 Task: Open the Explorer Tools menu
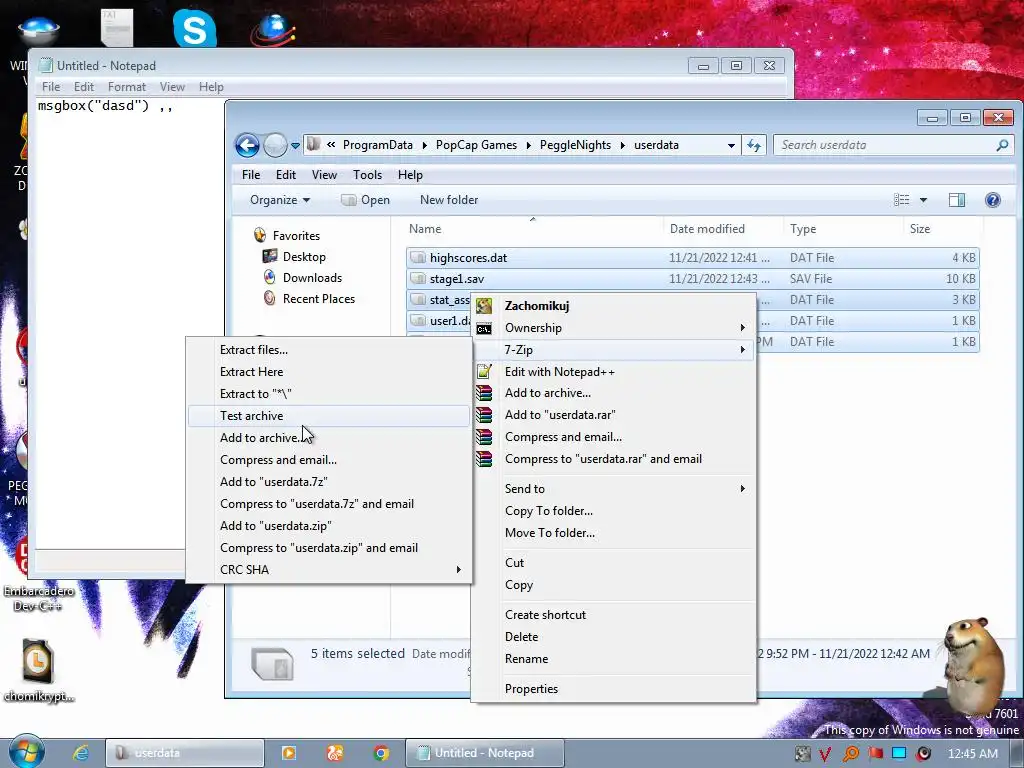pyautogui.click(x=367, y=174)
